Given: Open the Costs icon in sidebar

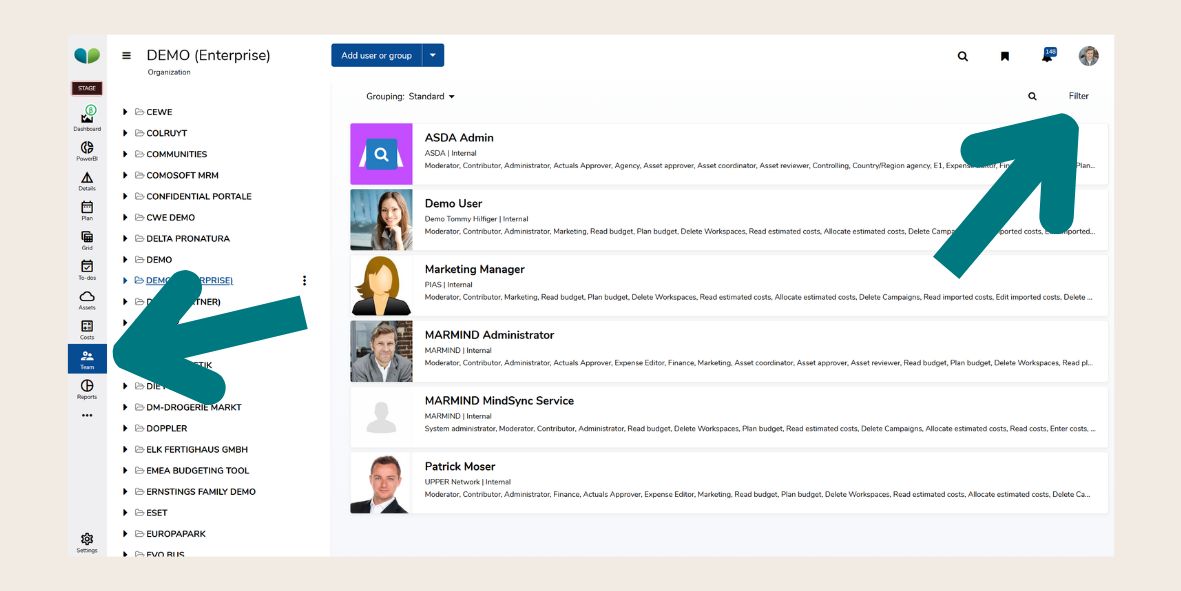Looking at the screenshot, I should pyautogui.click(x=87, y=327).
